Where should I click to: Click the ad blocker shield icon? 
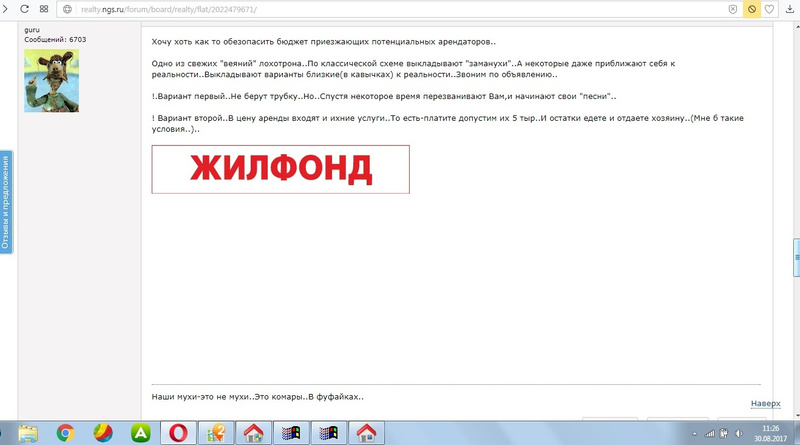coord(733,9)
